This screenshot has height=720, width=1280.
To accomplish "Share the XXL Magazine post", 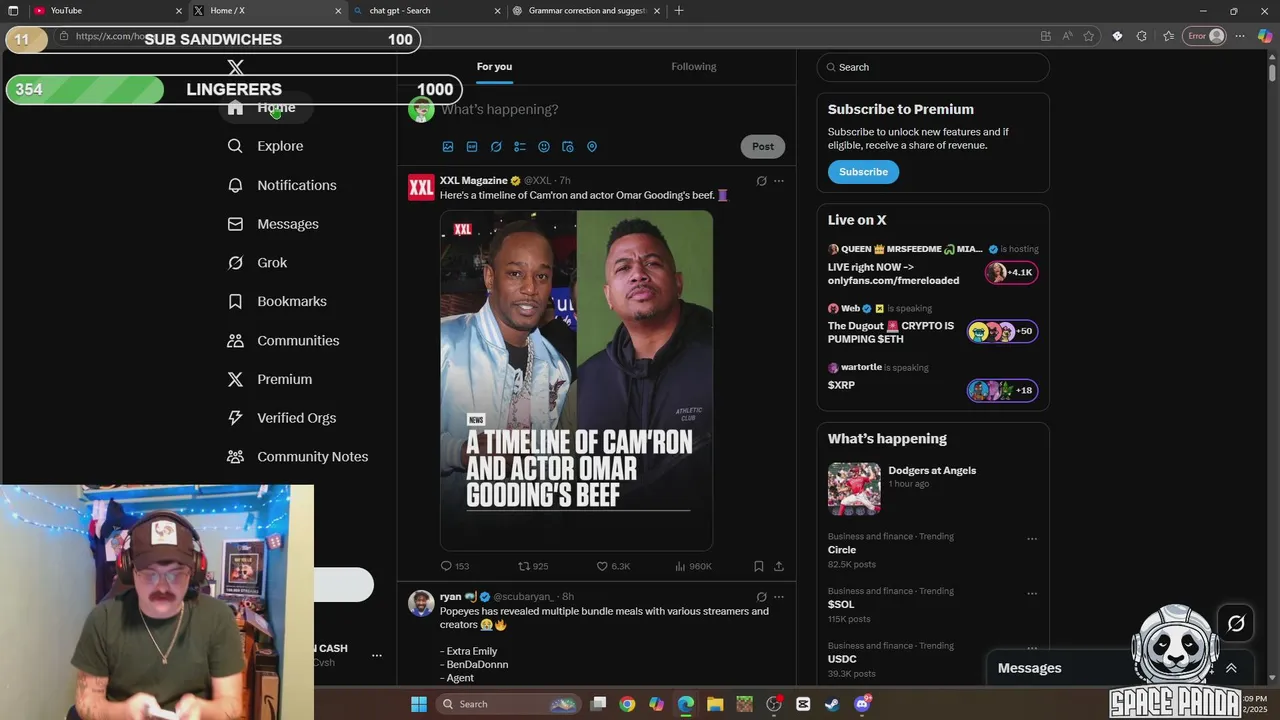I will 779,566.
